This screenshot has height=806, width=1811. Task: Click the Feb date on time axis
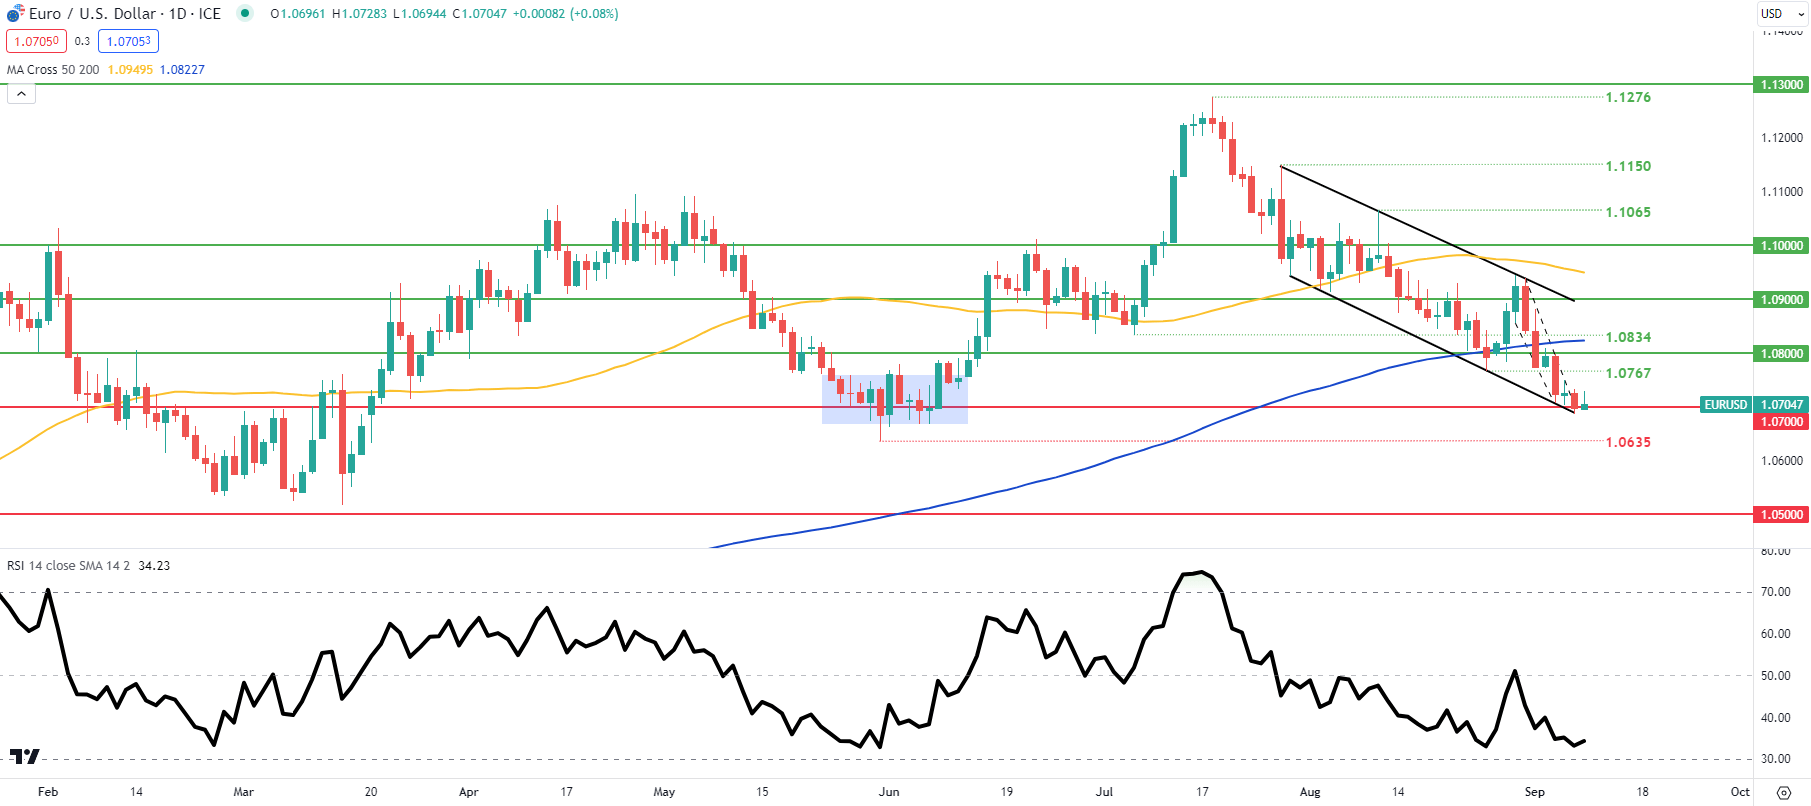(x=48, y=792)
